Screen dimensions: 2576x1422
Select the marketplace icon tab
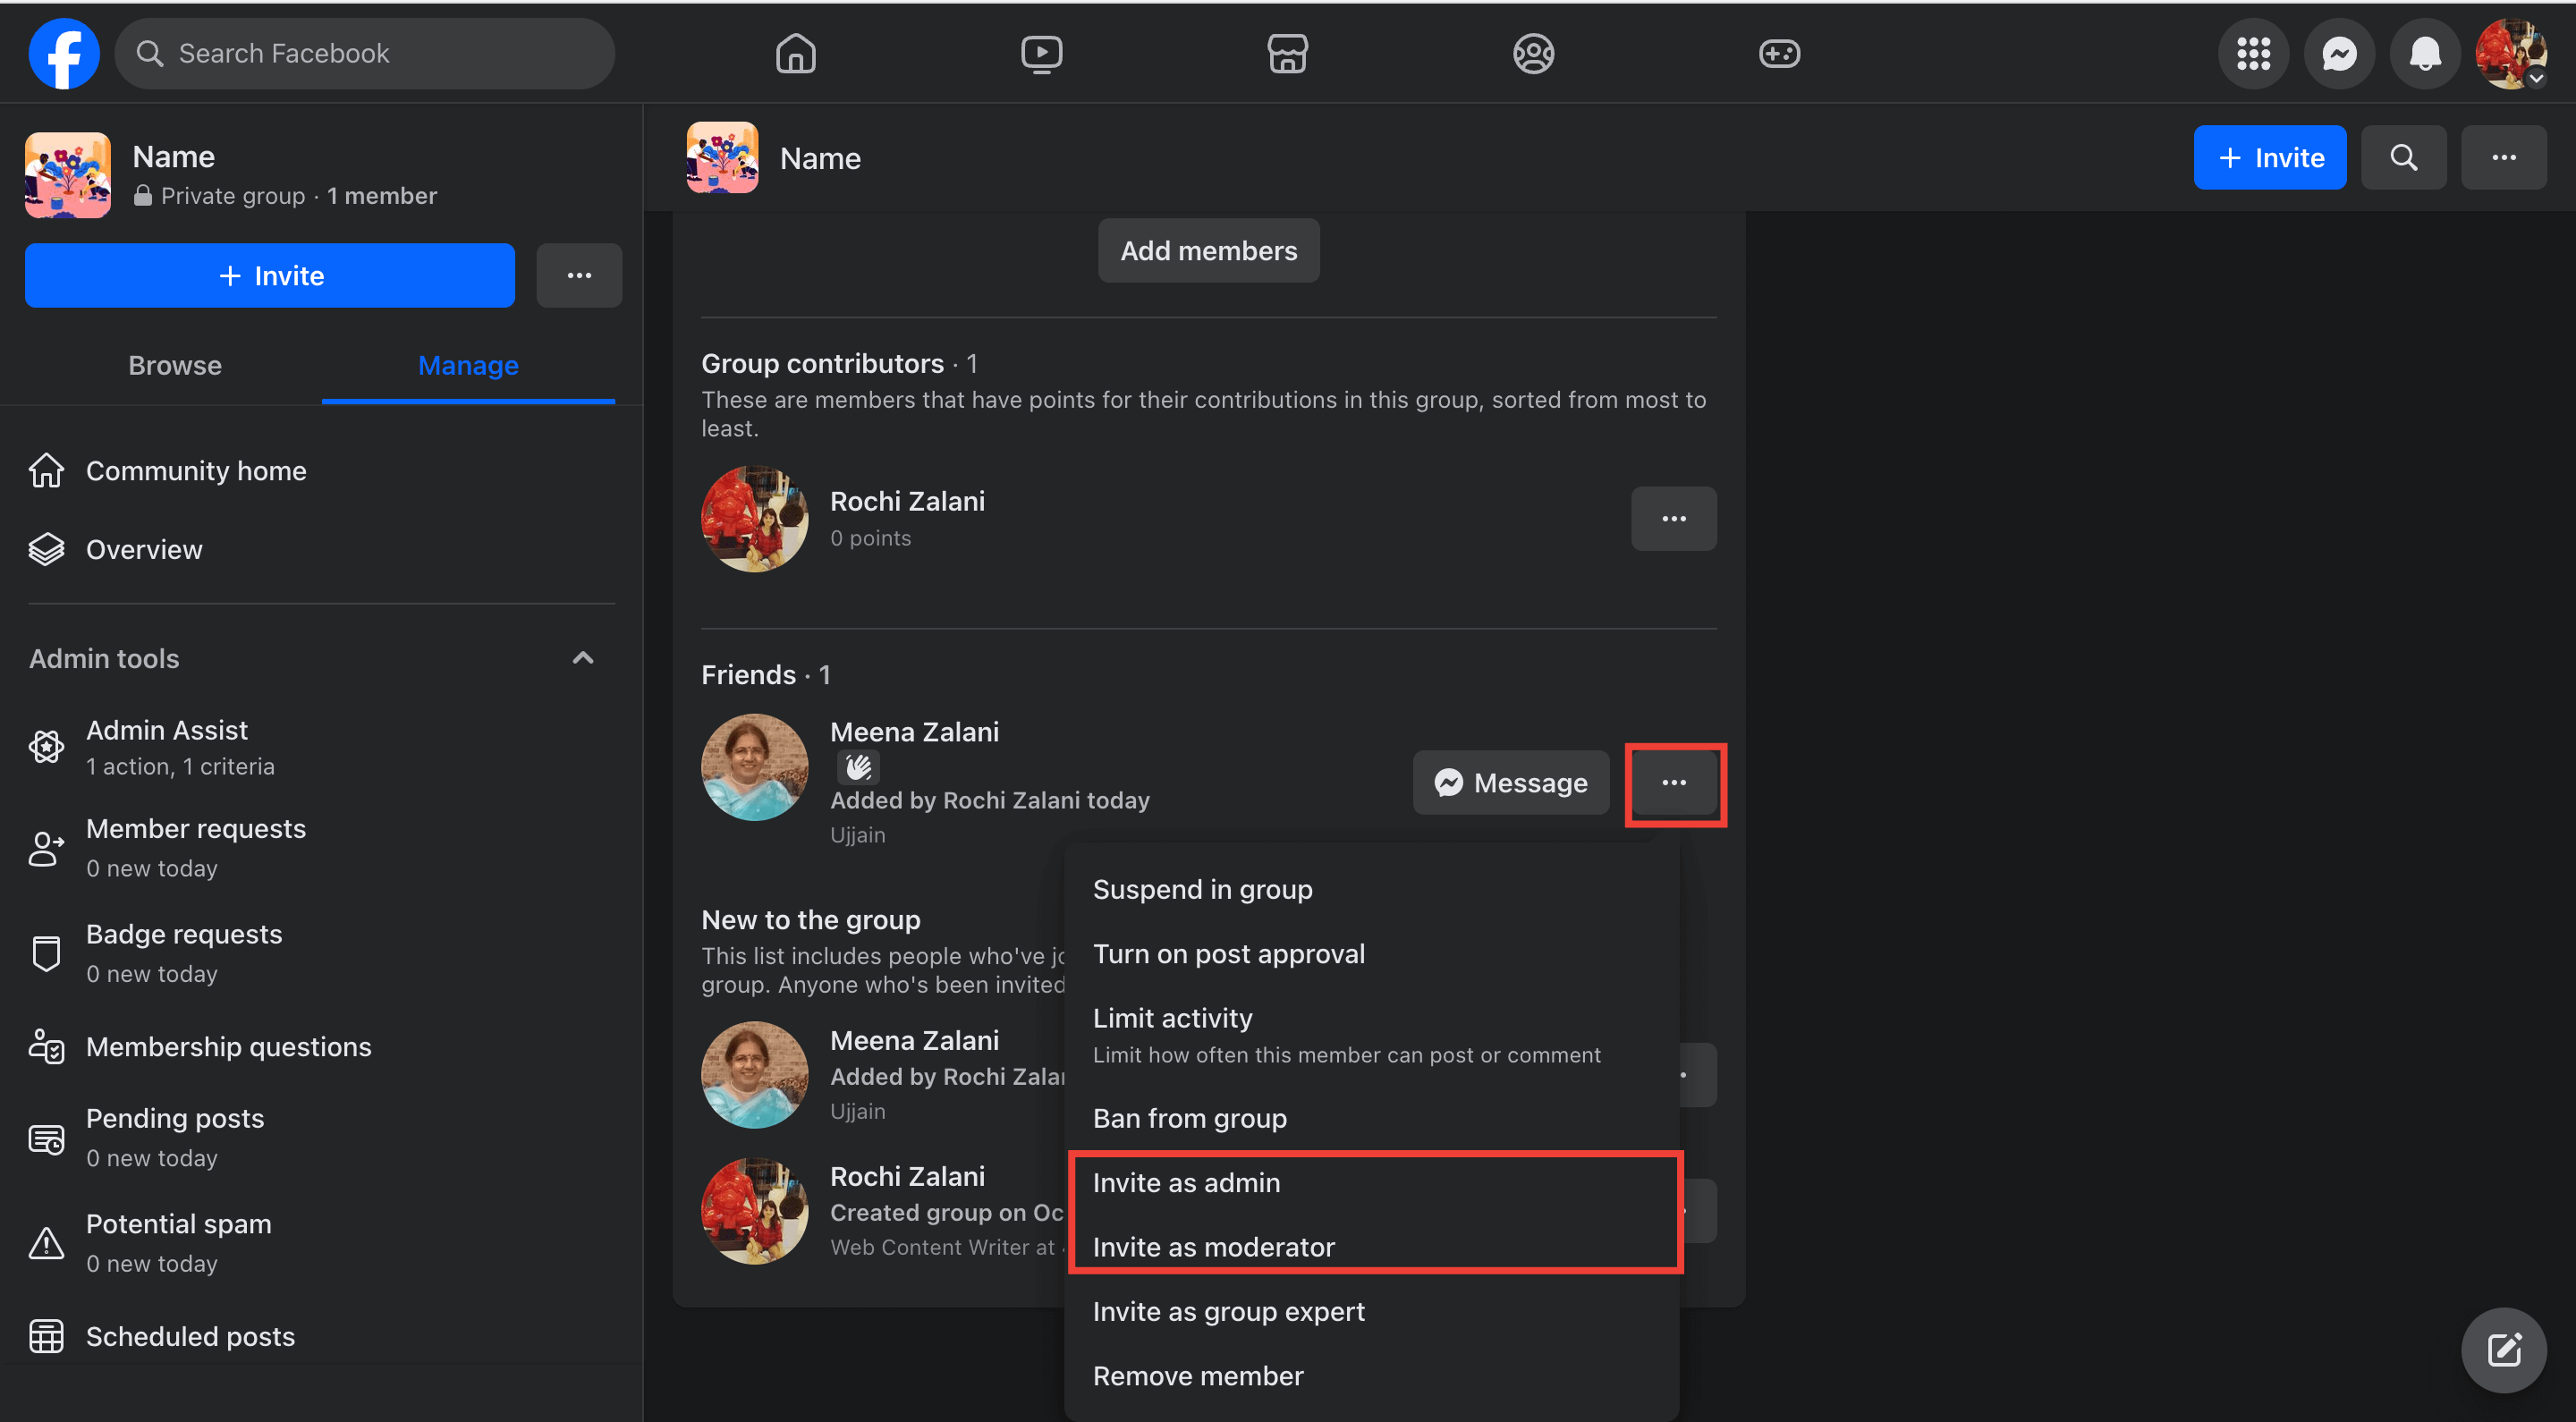(1287, 53)
